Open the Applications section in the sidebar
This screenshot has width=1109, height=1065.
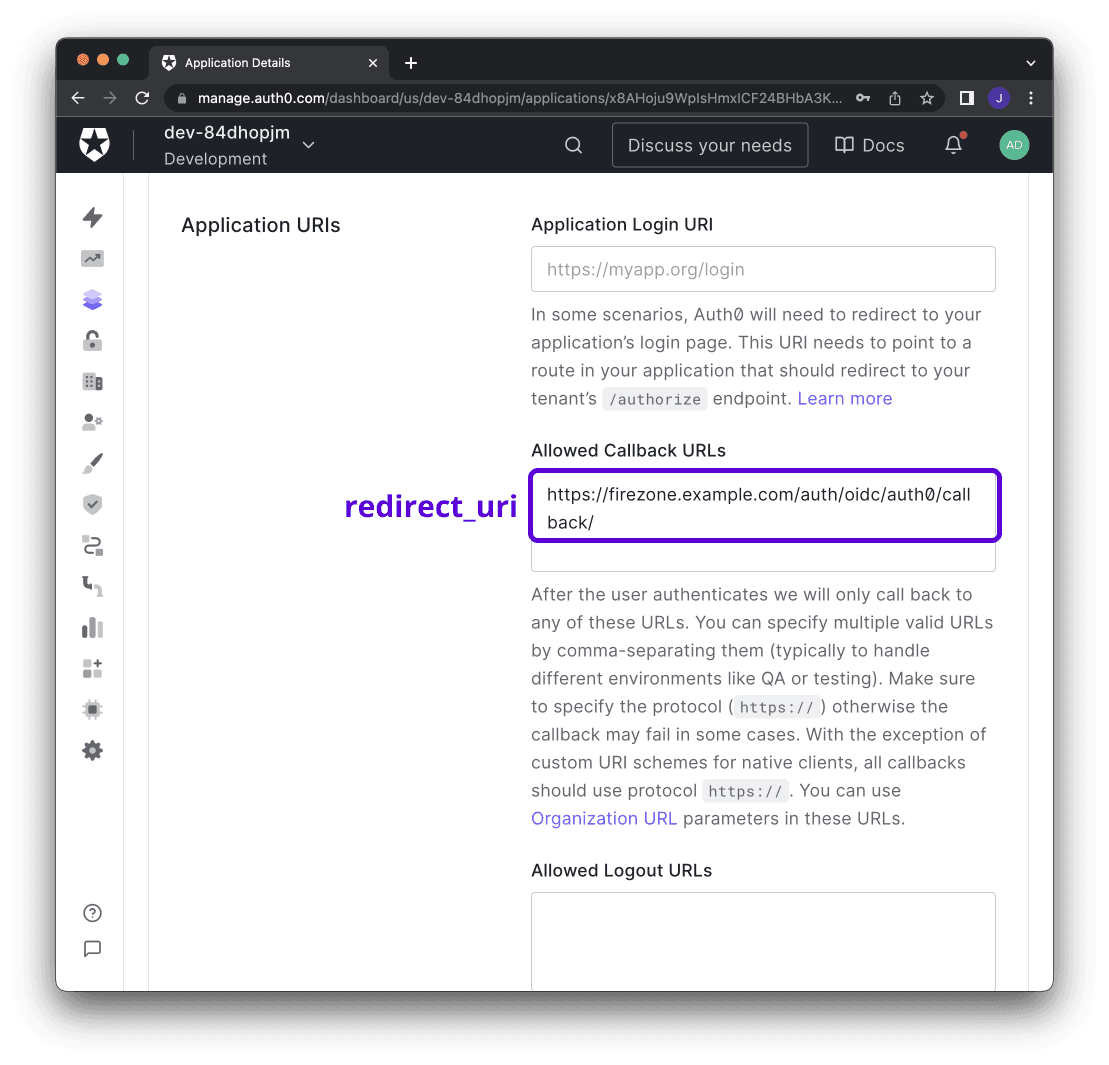(92, 299)
